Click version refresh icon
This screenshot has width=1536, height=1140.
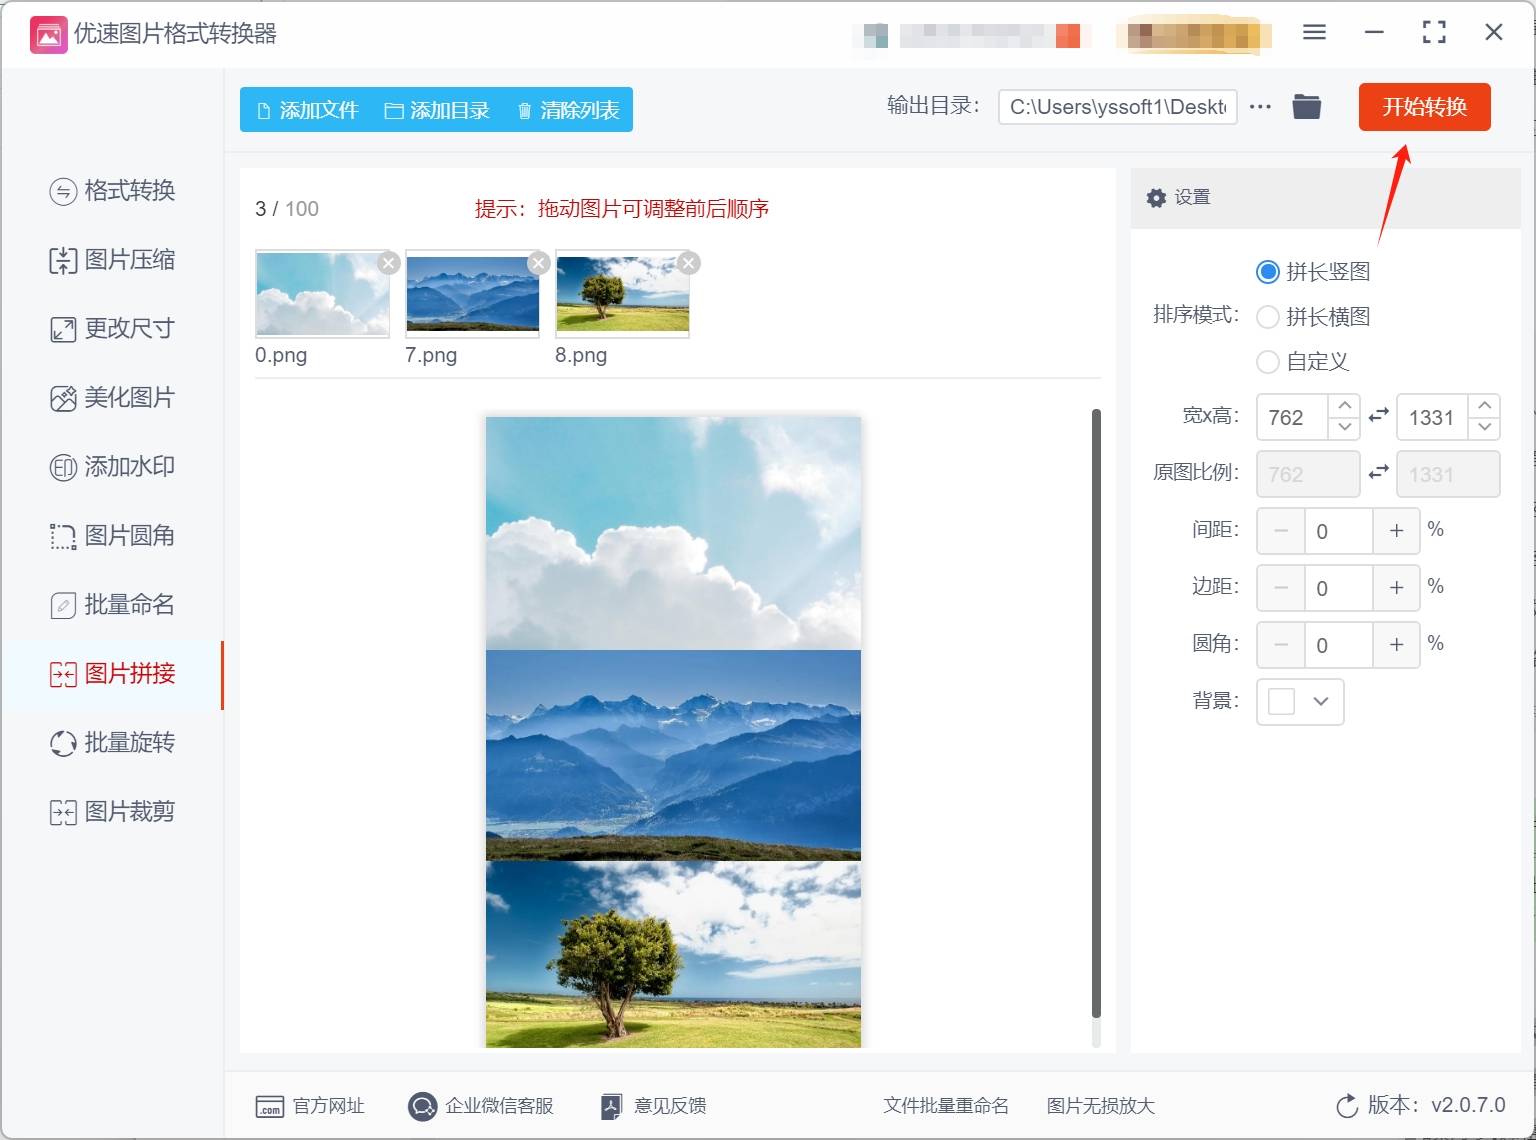click(x=1347, y=1106)
